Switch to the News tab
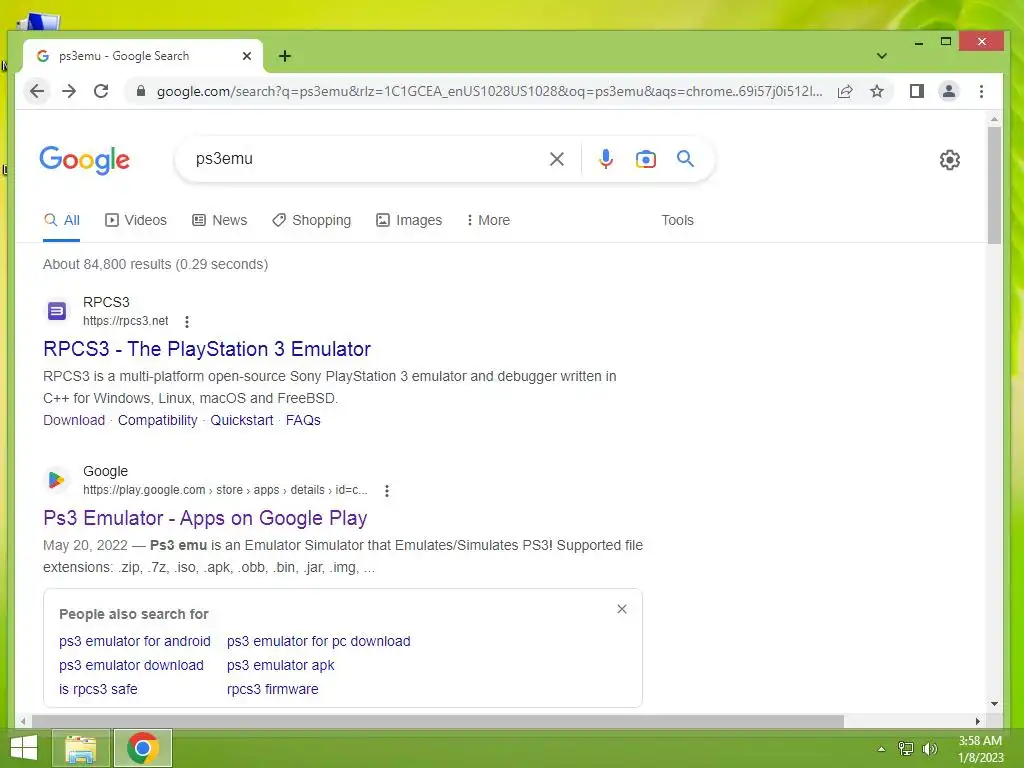Screen dimensions: 1024x768 click(219, 221)
